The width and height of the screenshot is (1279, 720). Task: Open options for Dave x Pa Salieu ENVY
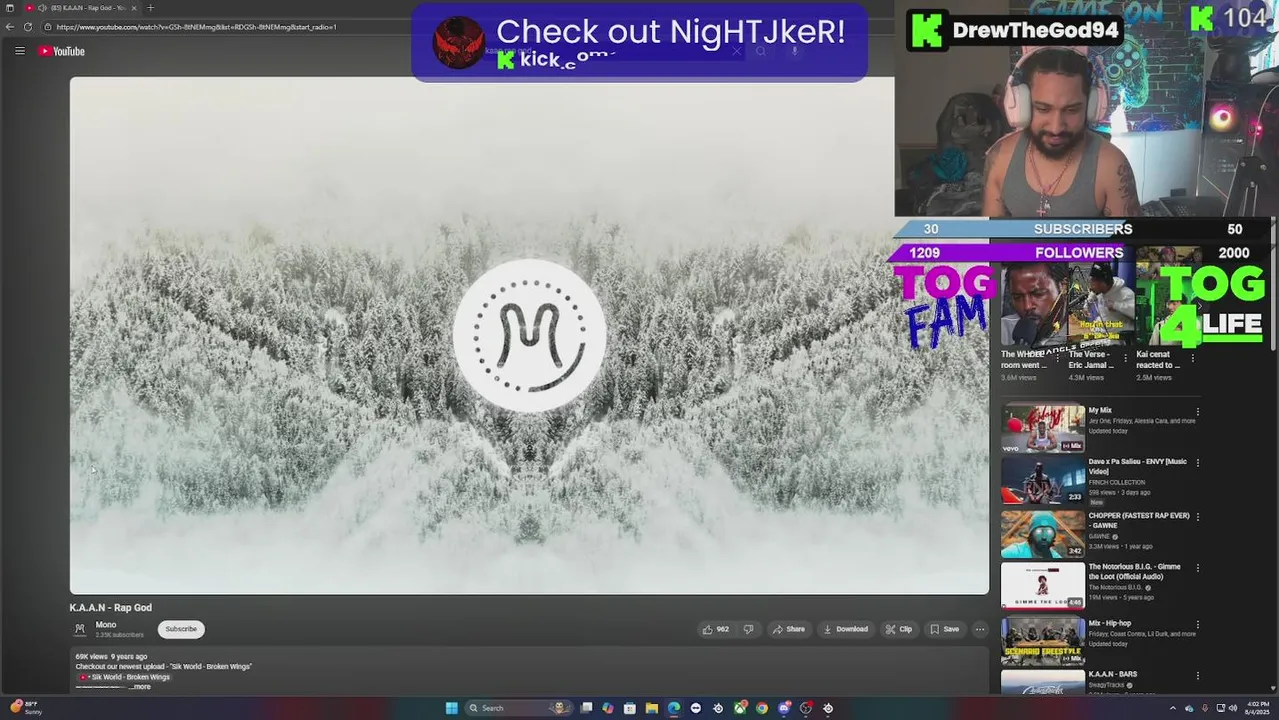tap(1197, 462)
